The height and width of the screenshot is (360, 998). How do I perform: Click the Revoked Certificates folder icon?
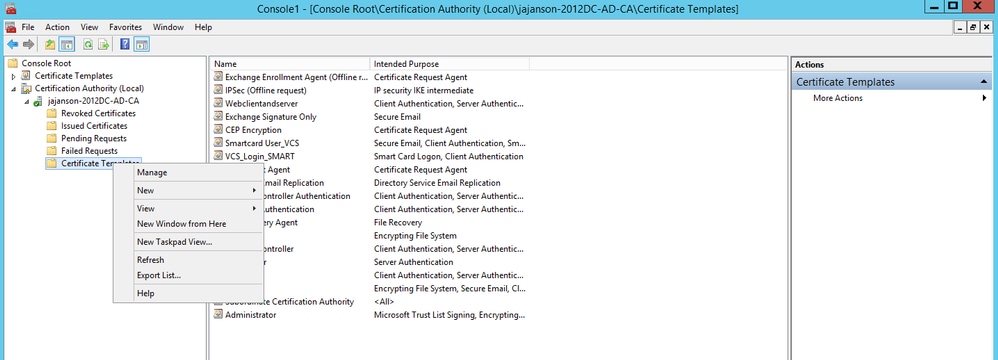point(52,113)
